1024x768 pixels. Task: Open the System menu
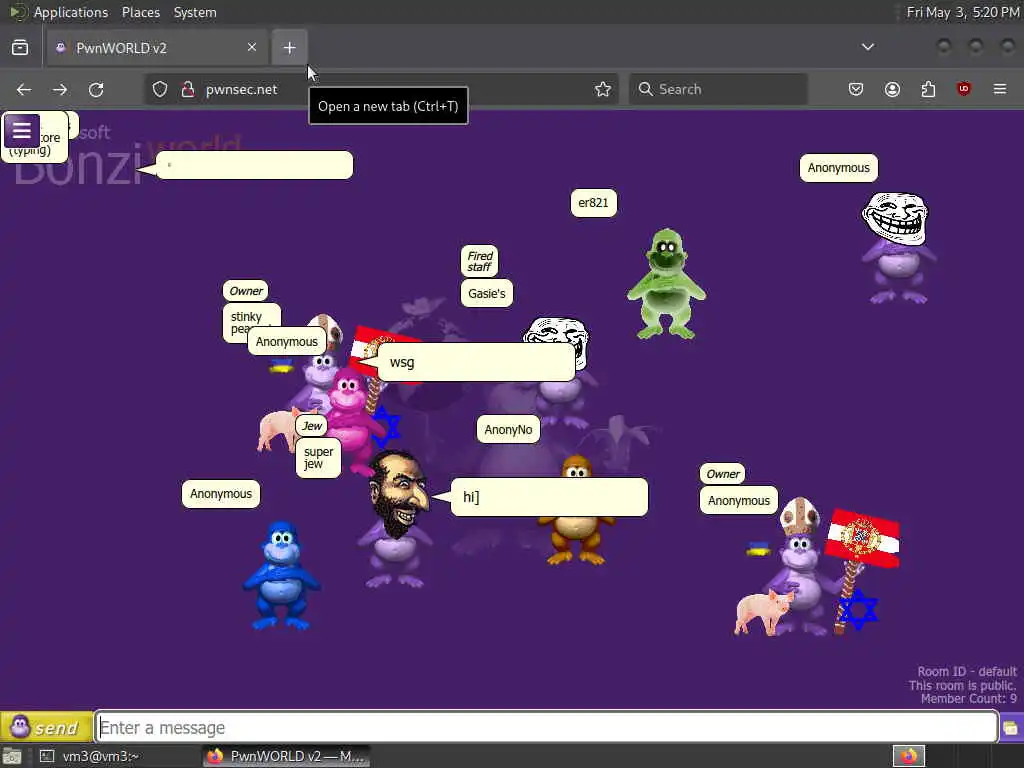[x=195, y=12]
